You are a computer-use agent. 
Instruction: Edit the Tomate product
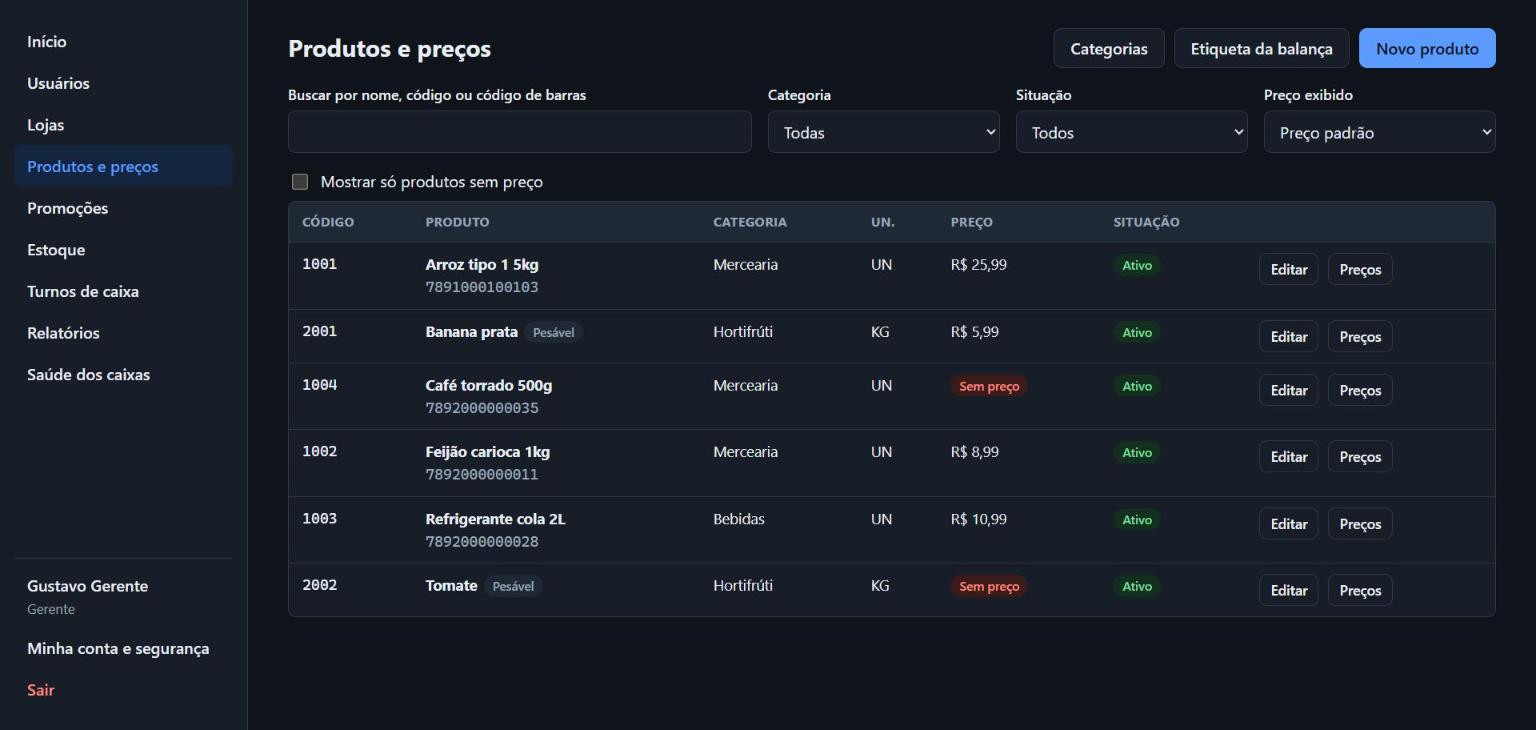(x=1289, y=590)
